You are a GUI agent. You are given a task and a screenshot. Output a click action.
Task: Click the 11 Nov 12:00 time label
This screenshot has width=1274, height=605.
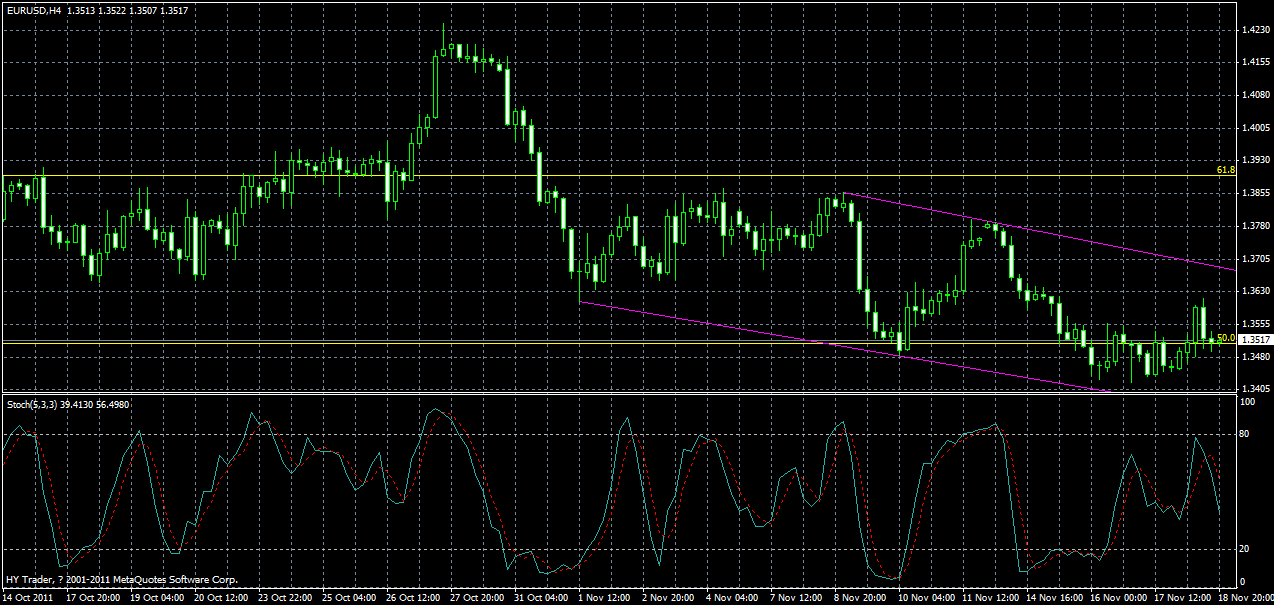990,598
